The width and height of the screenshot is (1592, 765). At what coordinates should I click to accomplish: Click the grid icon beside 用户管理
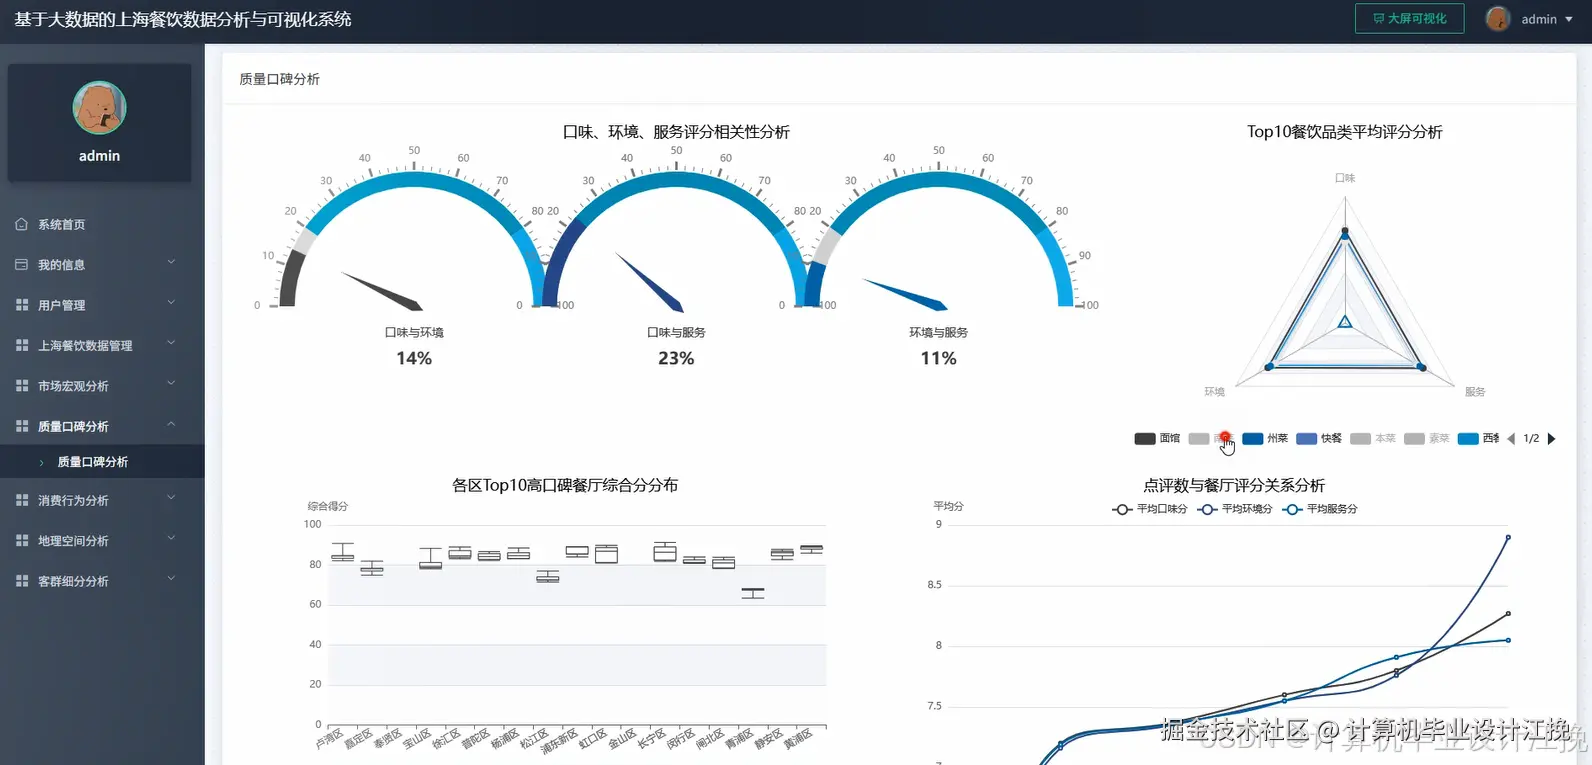pos(22,305)
